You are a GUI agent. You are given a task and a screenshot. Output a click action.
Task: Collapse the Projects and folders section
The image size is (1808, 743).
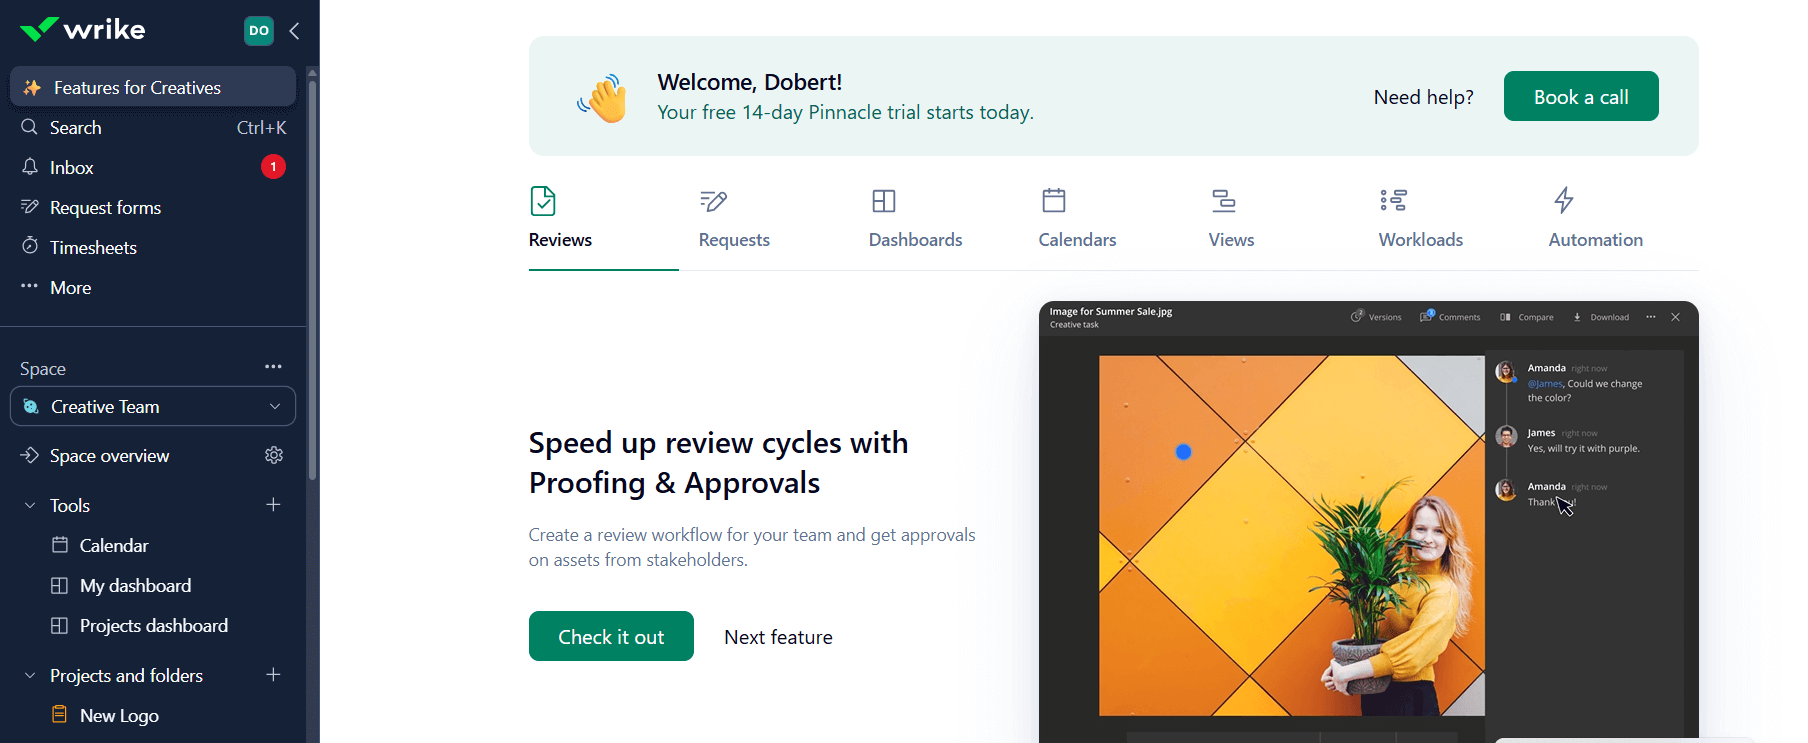(x=30, y=676)
